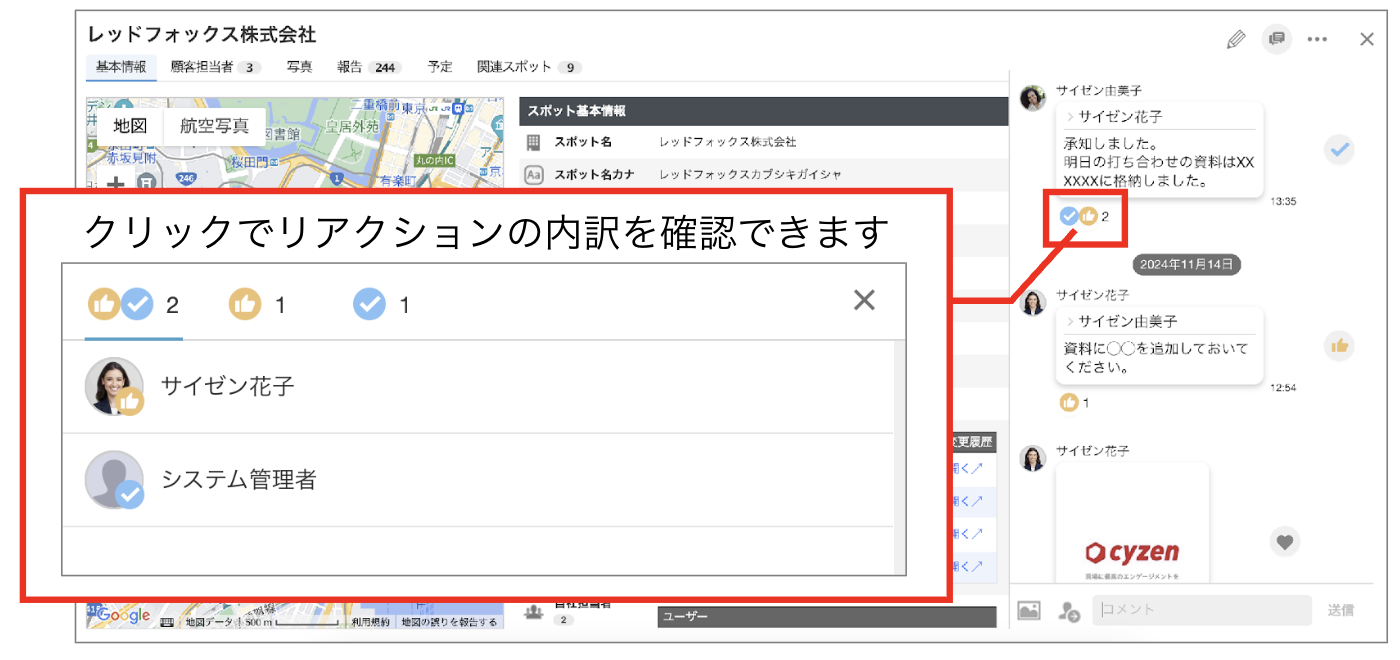Open the 写真 tab
This screenshot has height=660, width=1400.
299,67
